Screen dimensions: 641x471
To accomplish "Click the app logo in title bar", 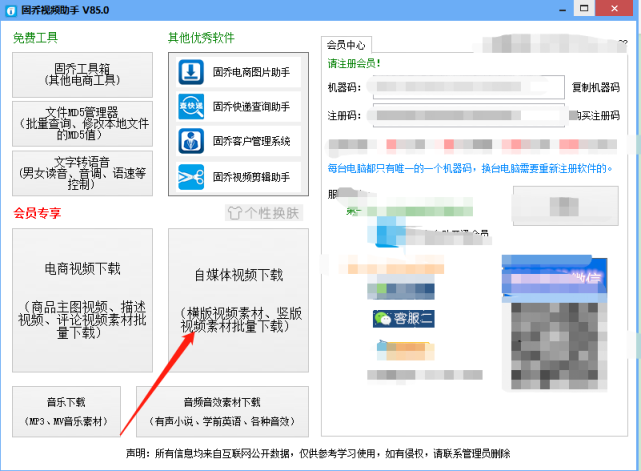I will tap(11, 10).
